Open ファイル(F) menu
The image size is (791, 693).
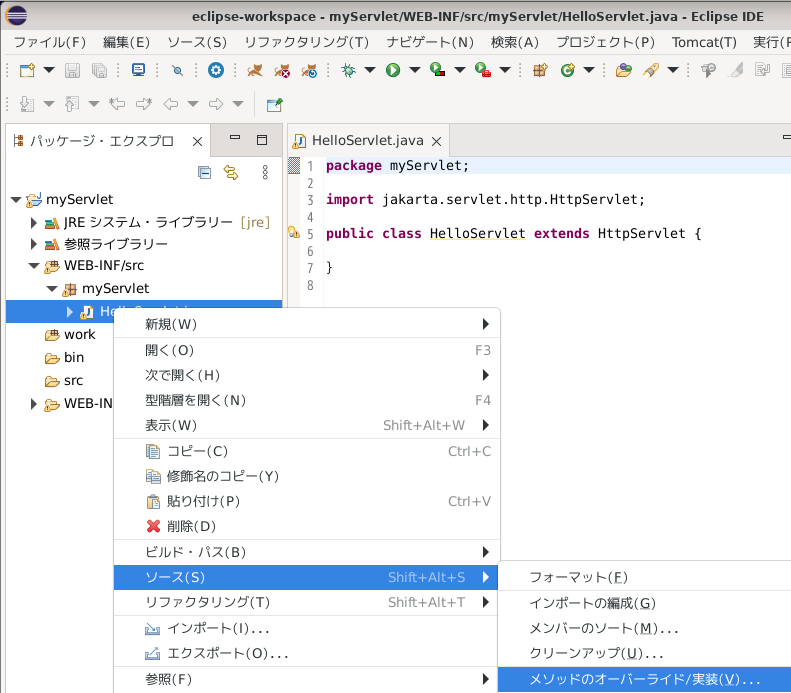[x=49, y=42]
